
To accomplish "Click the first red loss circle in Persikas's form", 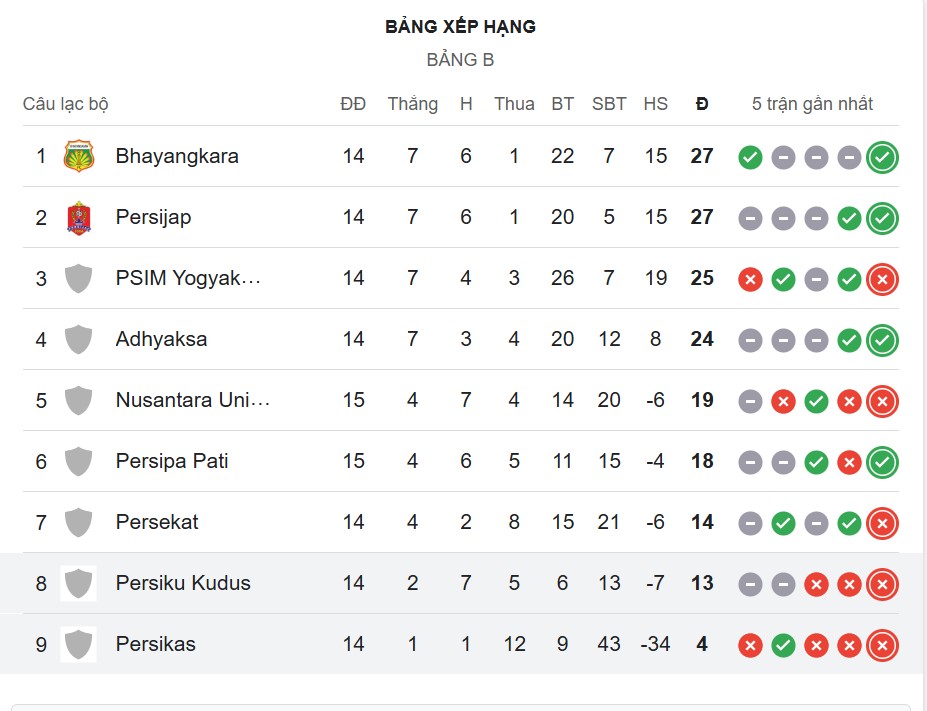I will pos(749,645).
